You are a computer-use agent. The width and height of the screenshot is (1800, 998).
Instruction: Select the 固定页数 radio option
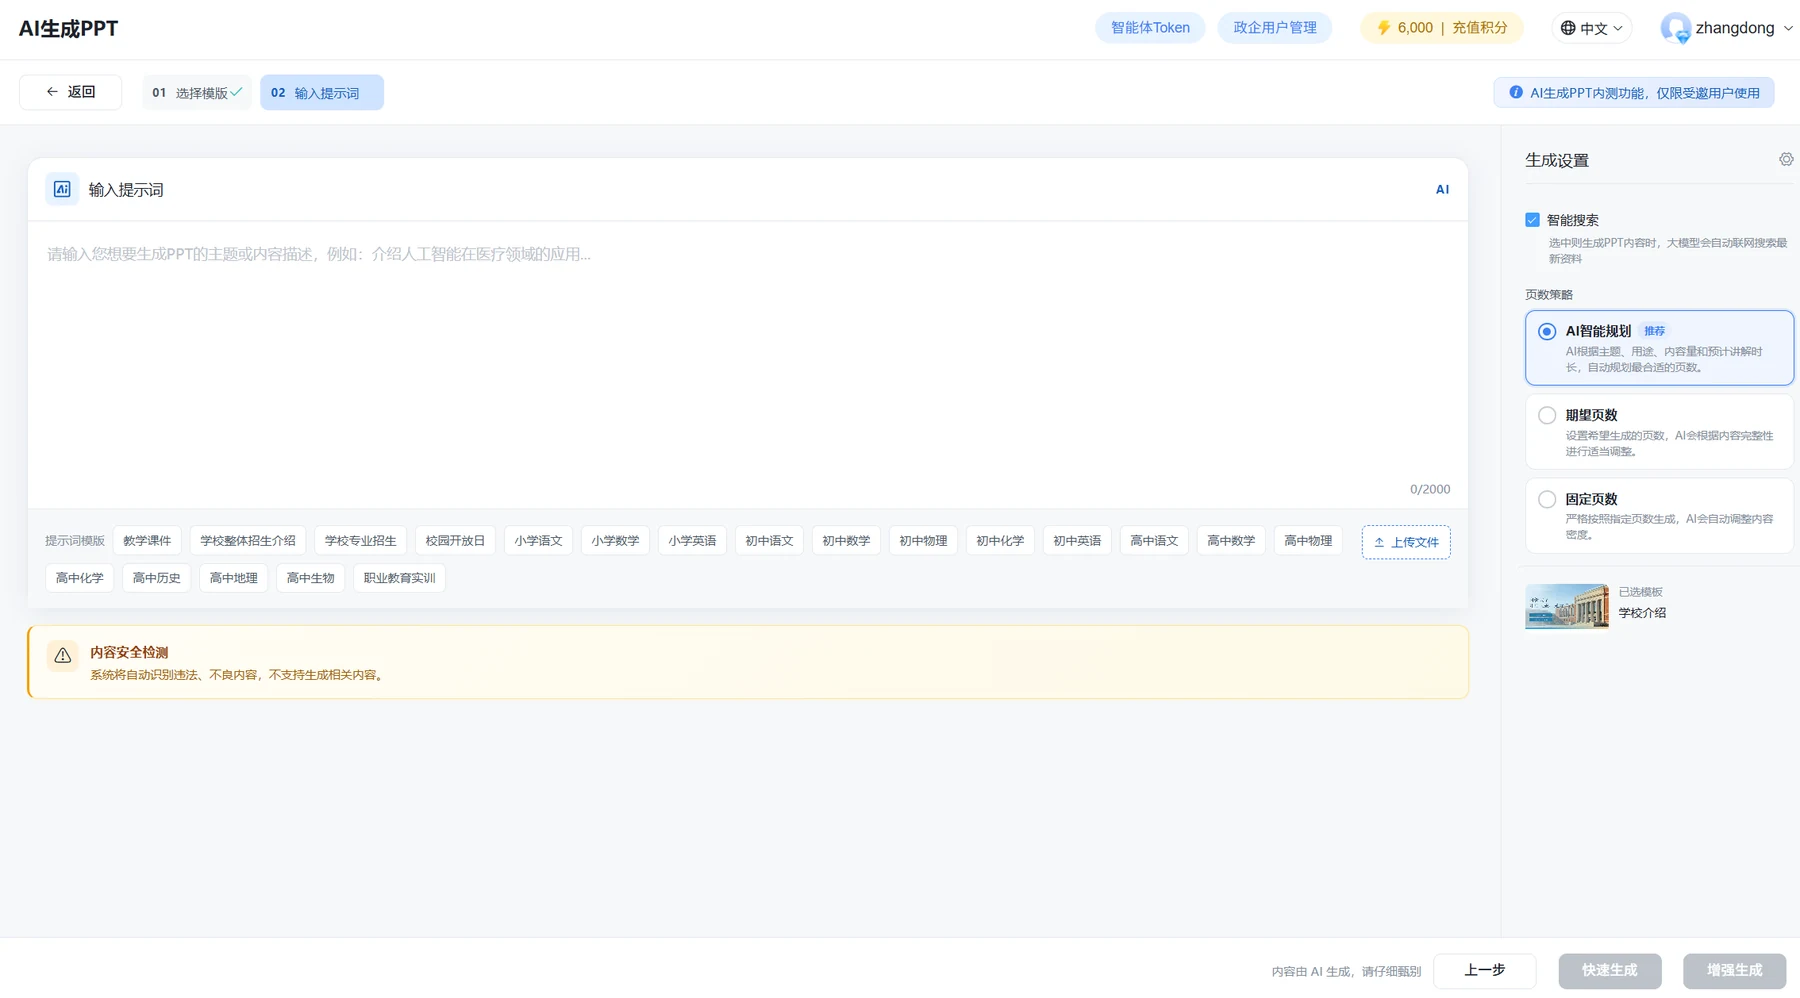tap(1547, 499)
